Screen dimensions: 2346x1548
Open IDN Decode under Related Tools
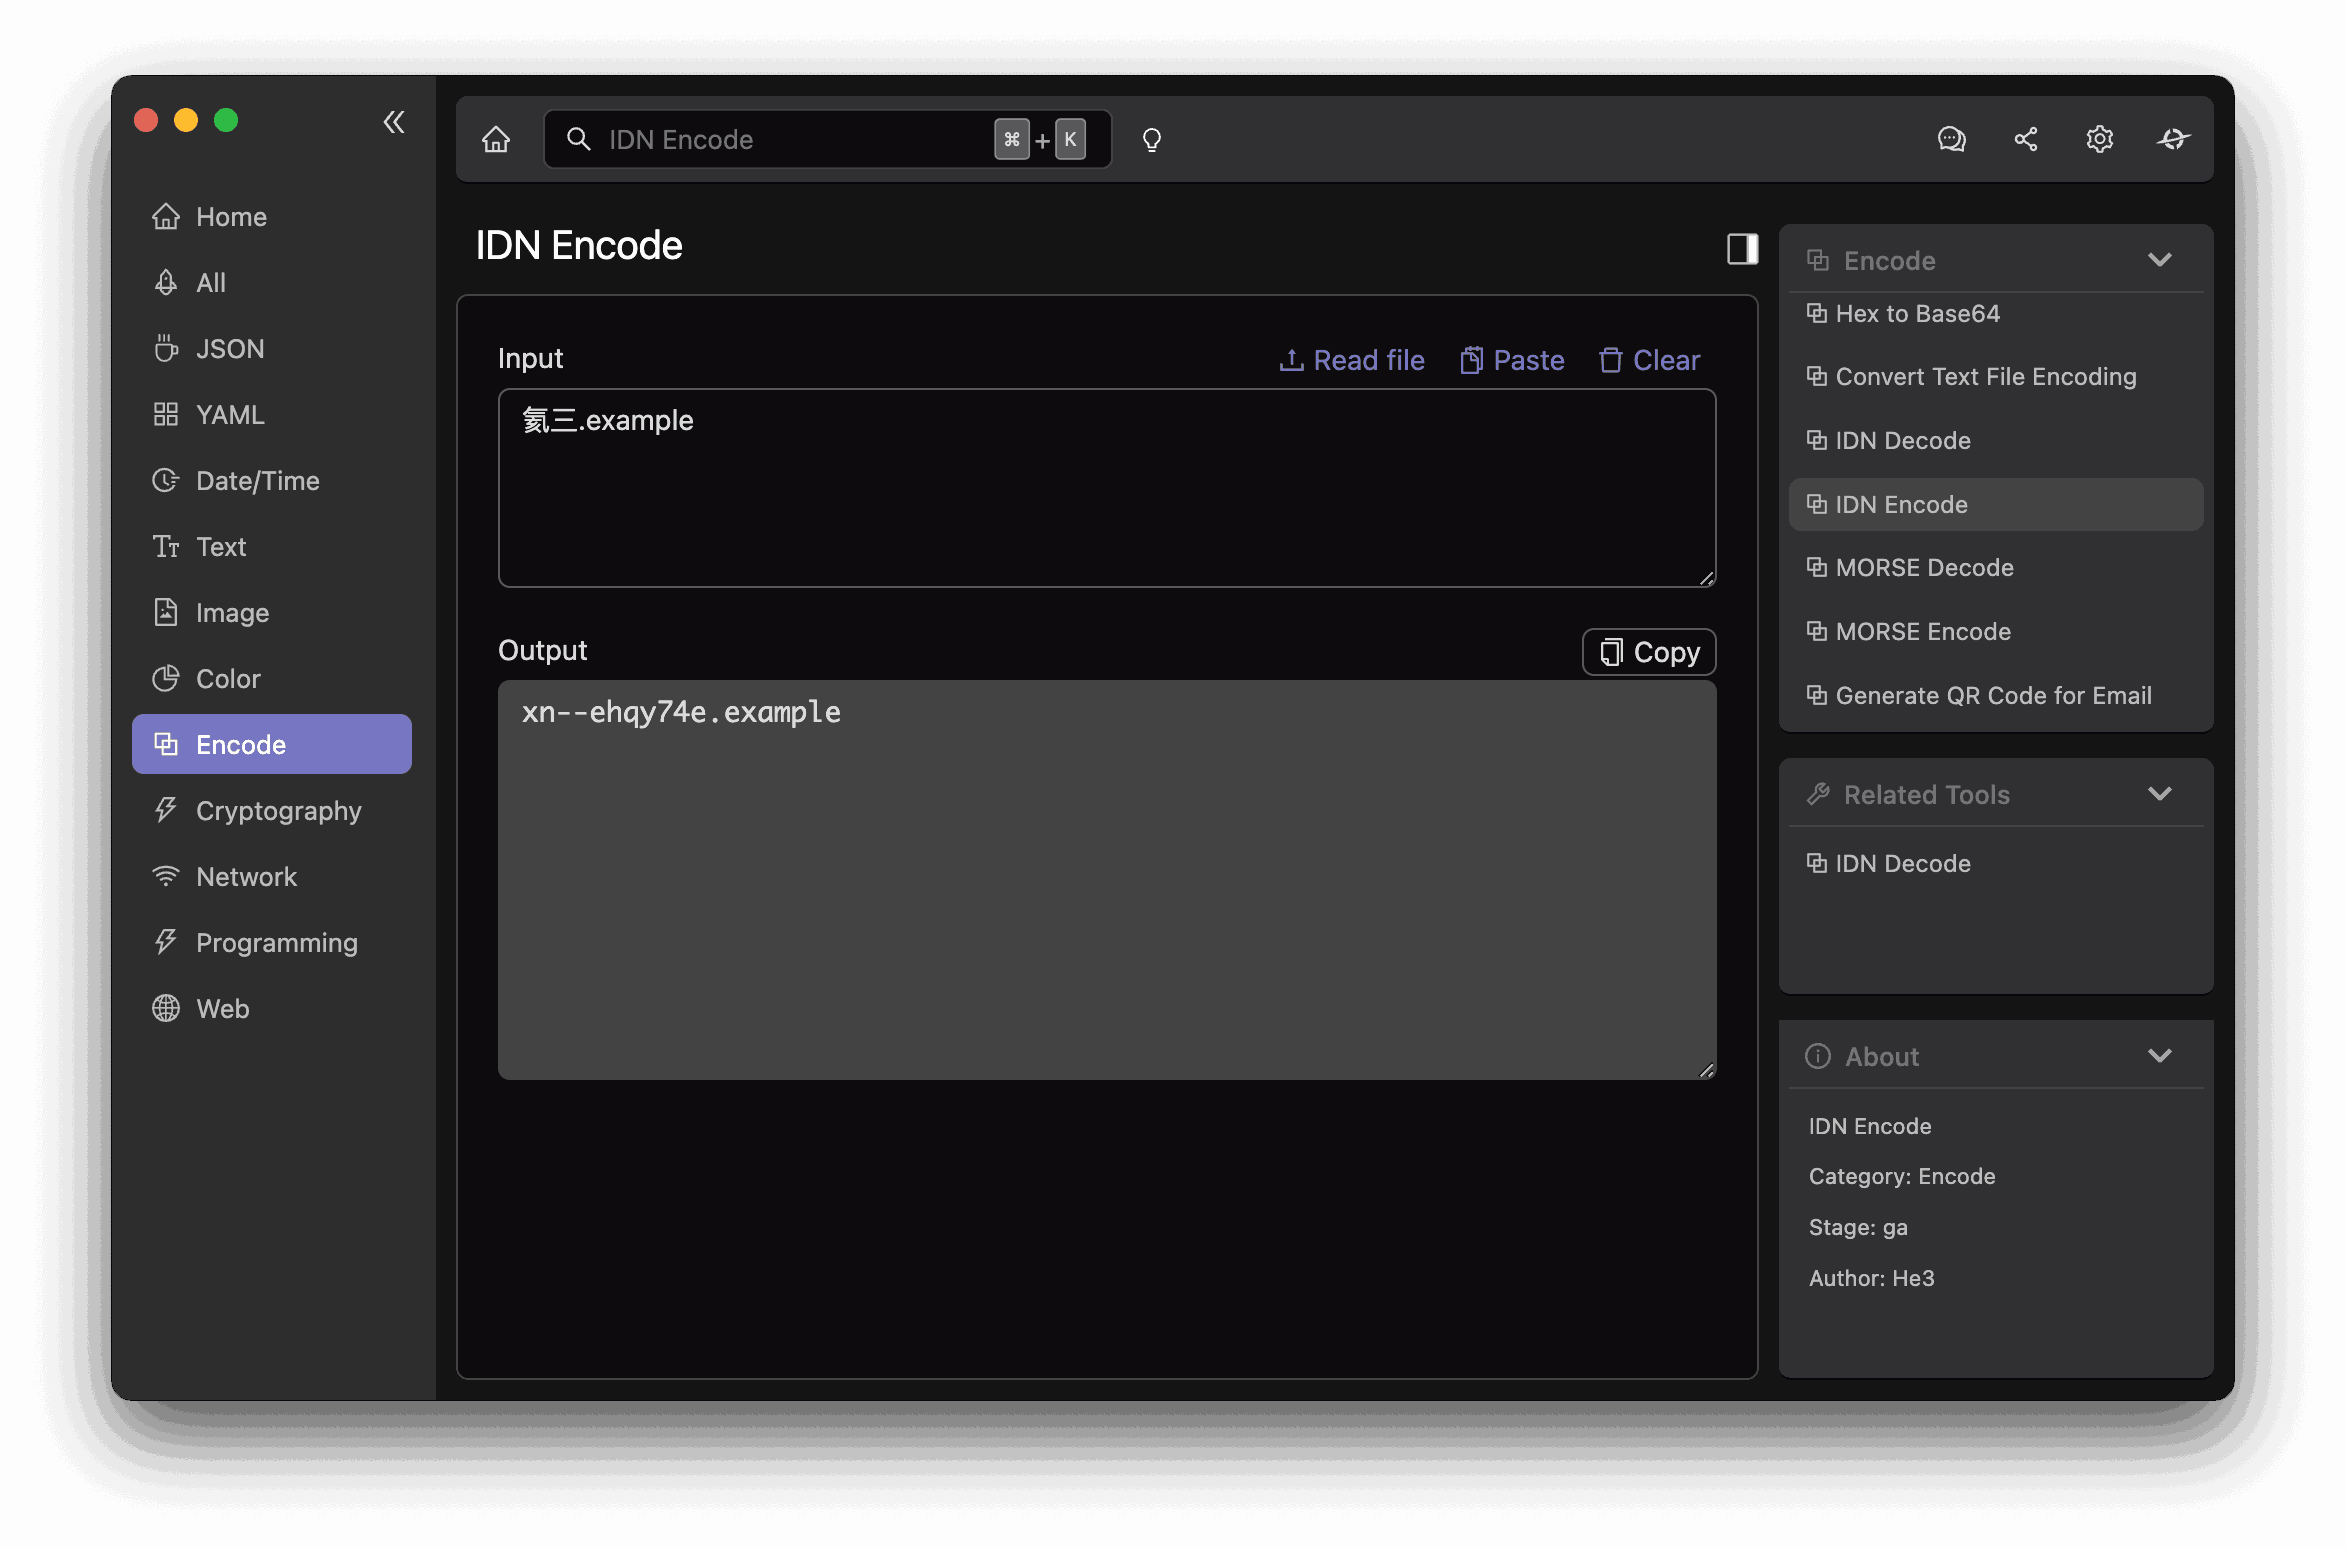[1996, 864]
